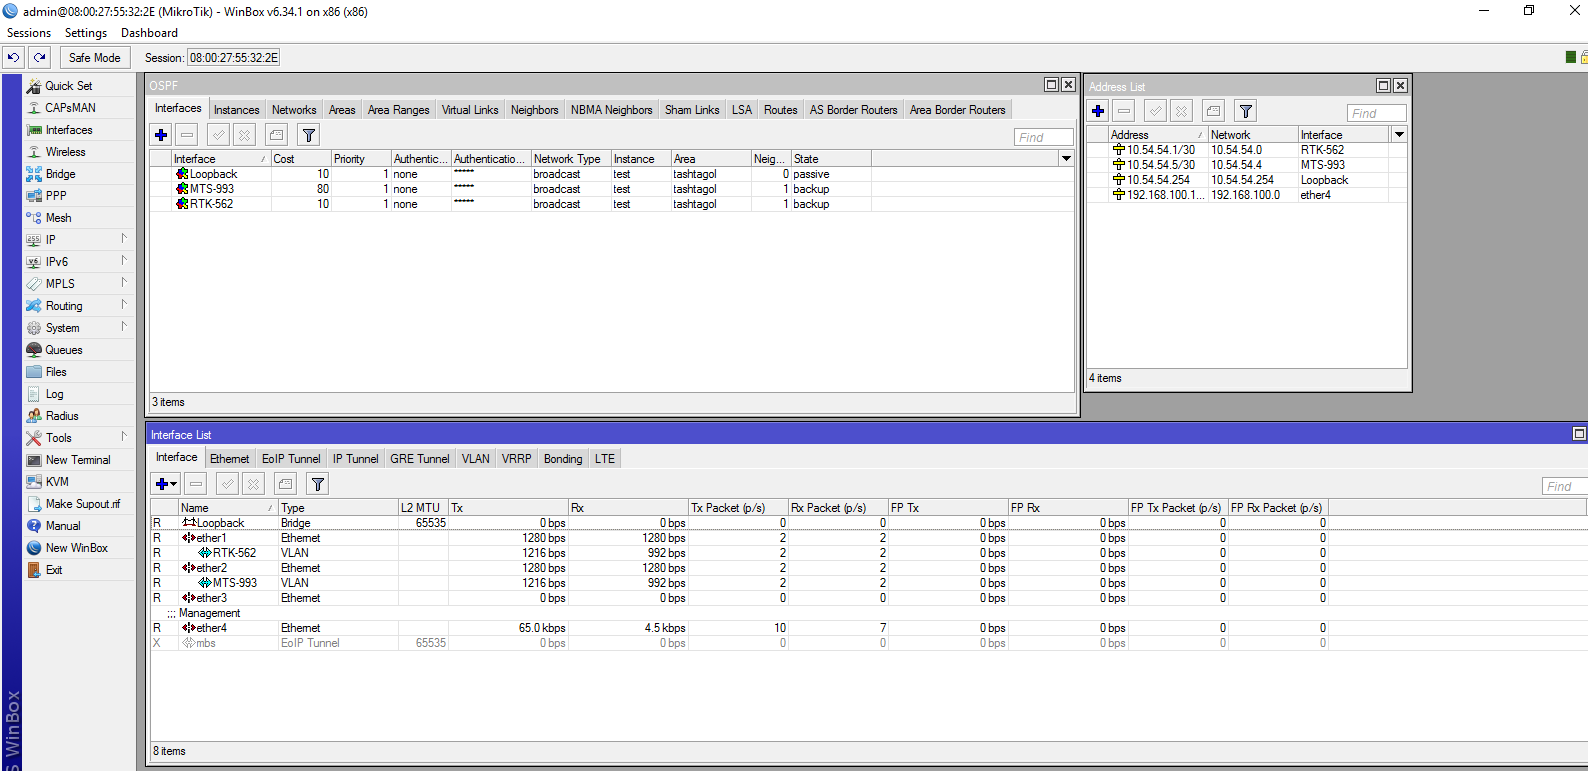The image size is (1588, 771).
Task: Expand the Routing submenu
Action: (79, 306)
